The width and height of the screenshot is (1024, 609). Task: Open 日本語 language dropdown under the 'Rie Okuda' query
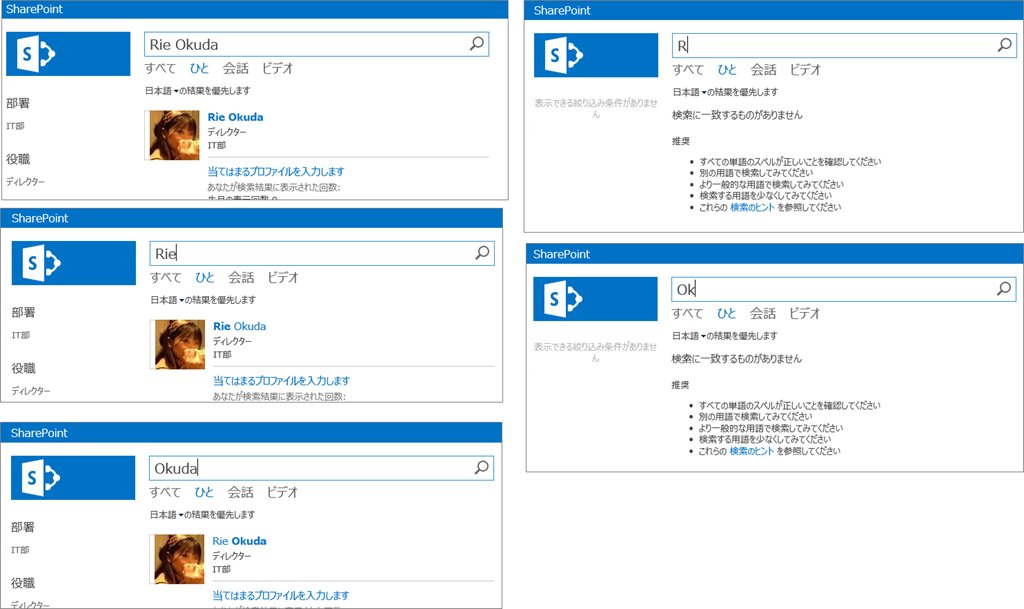point(162,91)
